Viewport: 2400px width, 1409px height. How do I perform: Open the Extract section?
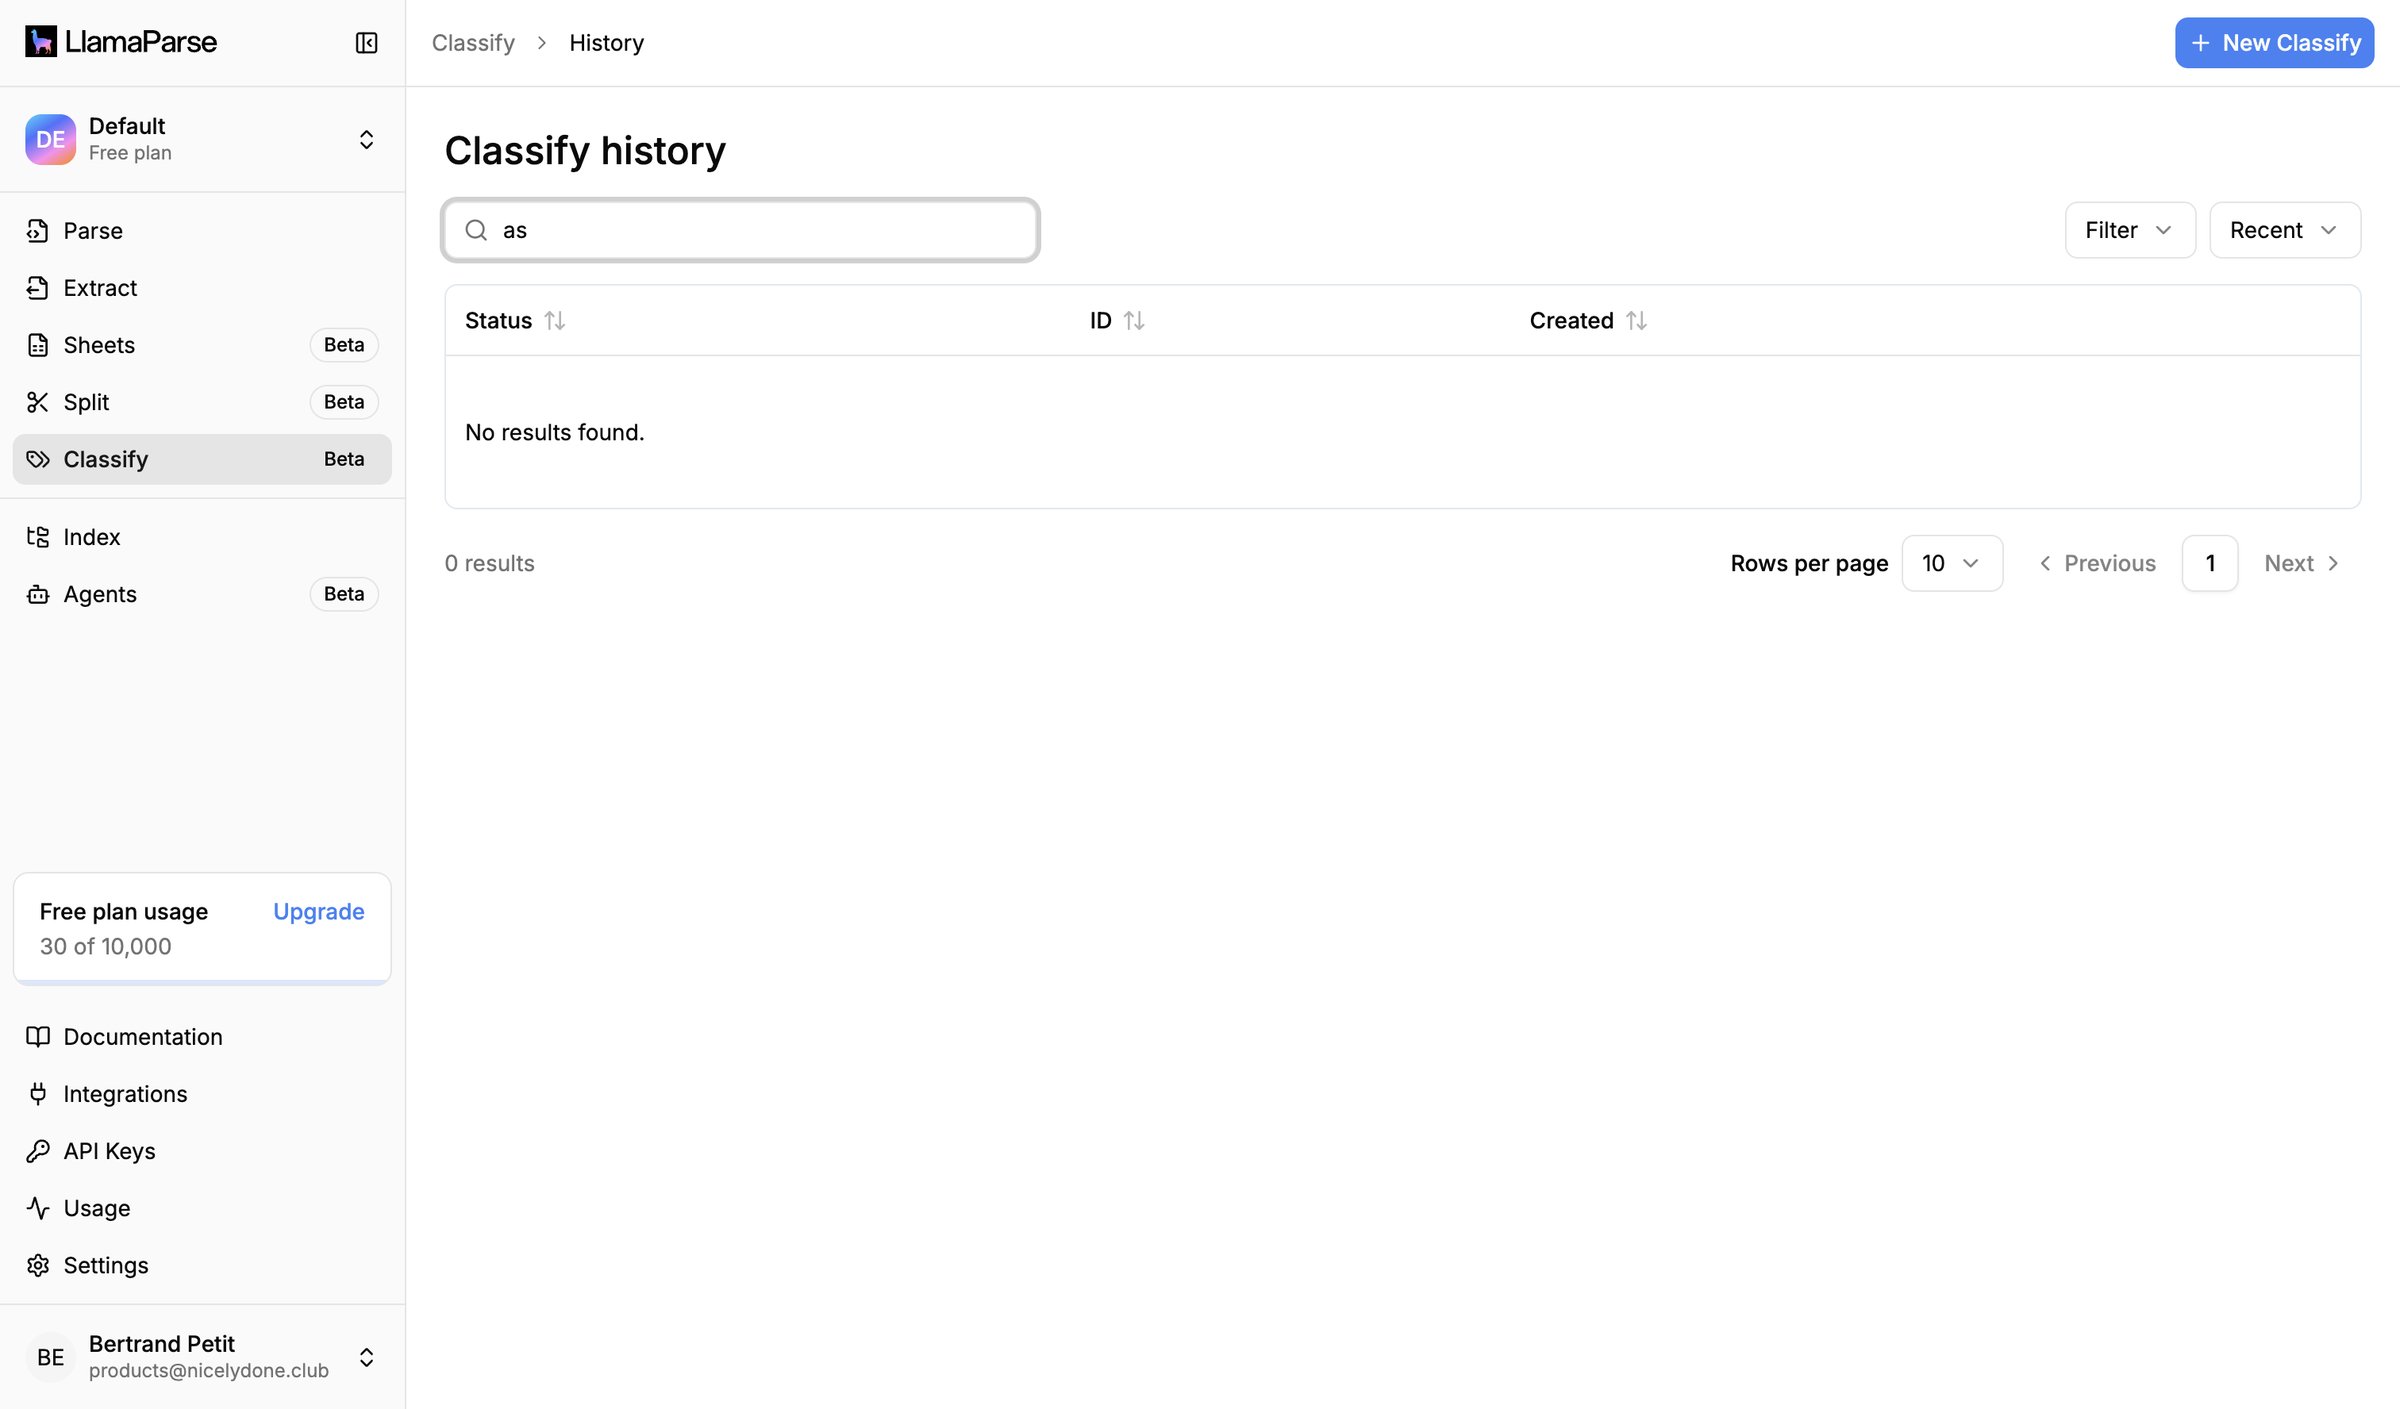coord(202,288)
